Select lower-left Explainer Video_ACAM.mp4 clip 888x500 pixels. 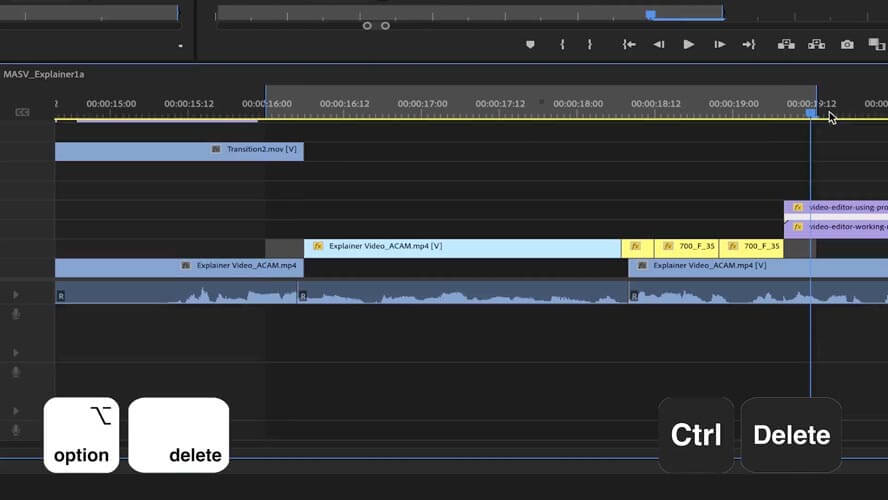[179, 268]
